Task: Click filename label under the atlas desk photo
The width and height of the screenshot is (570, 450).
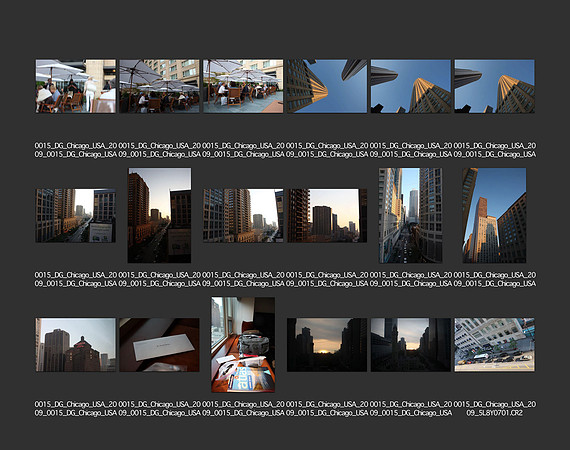Action: (x=243, y=409)
